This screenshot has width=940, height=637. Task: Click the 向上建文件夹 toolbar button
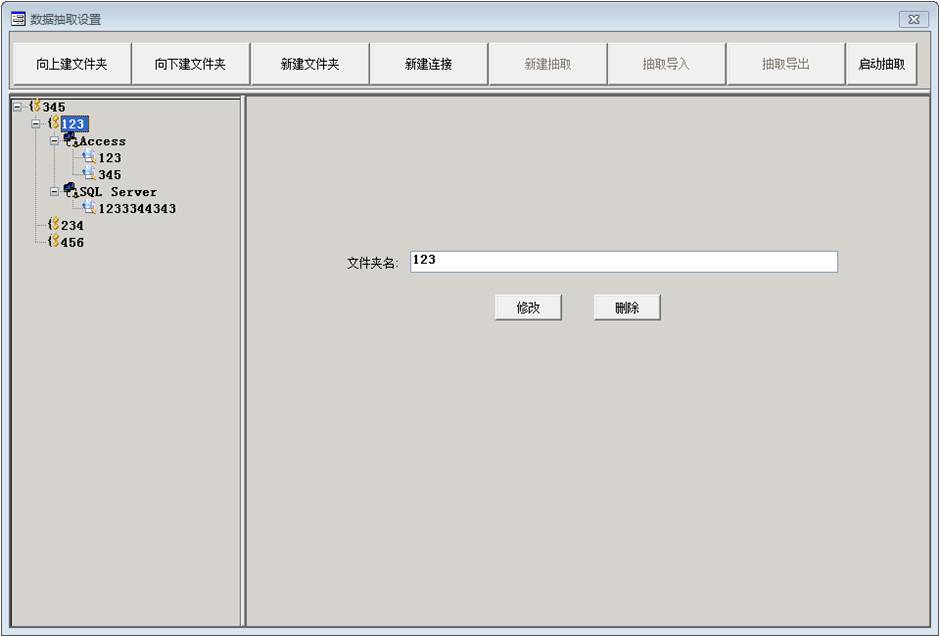click(x=71, y=64)
